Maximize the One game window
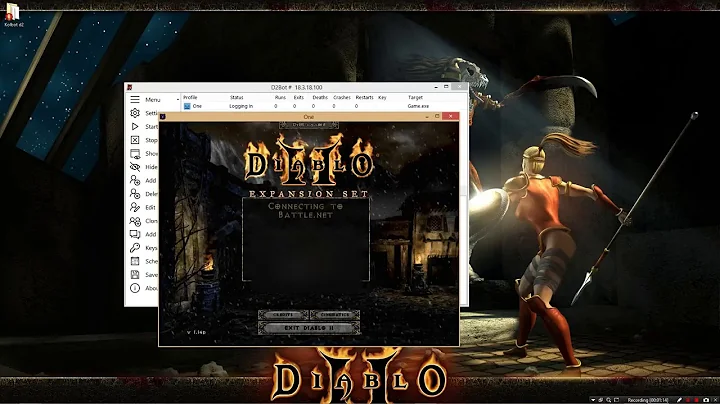The image size is (720, 404). point(437,116)
